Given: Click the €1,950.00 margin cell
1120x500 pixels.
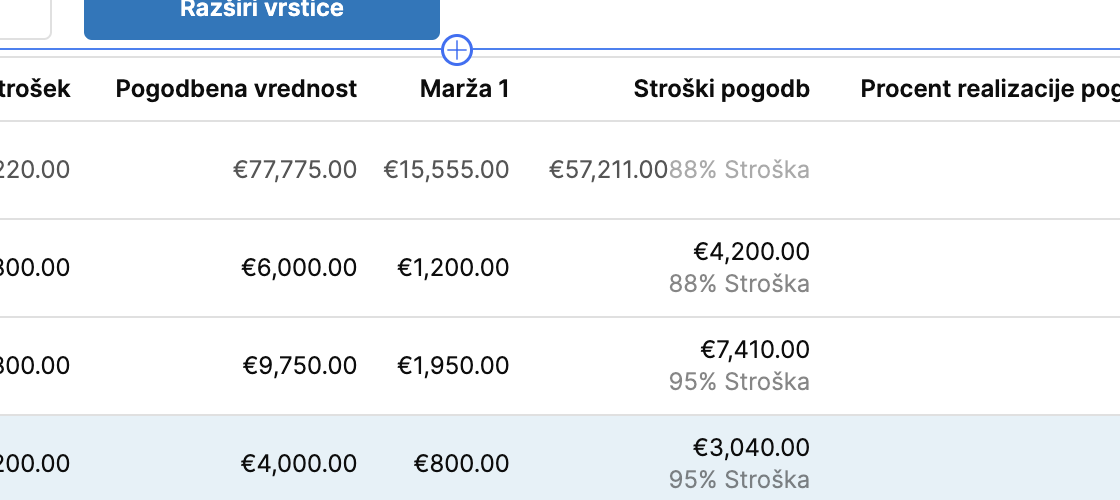Looking at the screenshot, I should click(454, 366).
